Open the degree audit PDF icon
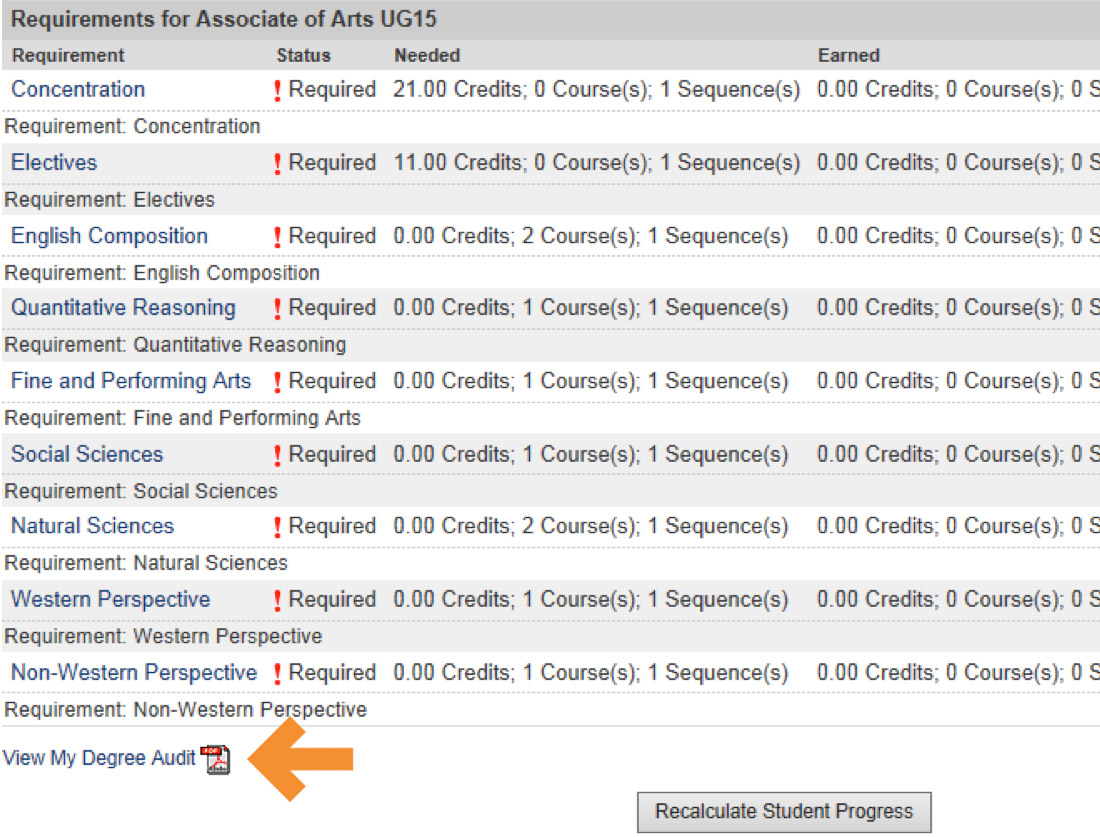The width and height of the screenshot is (1100, 837). pyautogui.click(x=215, y=760)
